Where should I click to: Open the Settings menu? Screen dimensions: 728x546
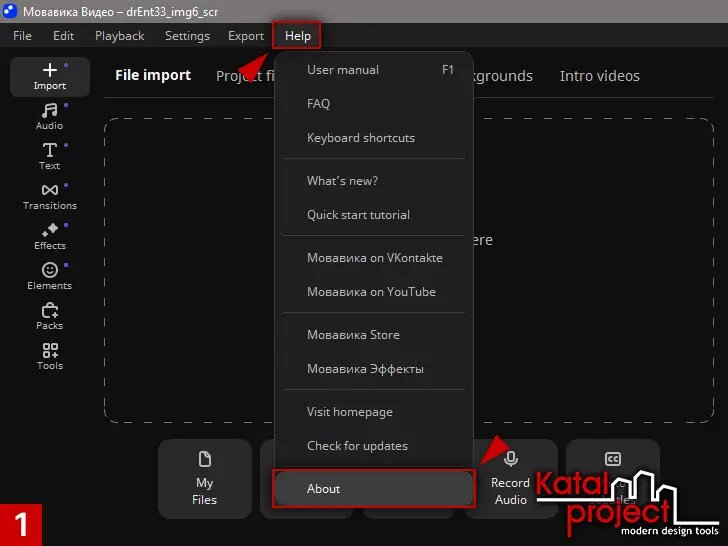tap(187, 36)
